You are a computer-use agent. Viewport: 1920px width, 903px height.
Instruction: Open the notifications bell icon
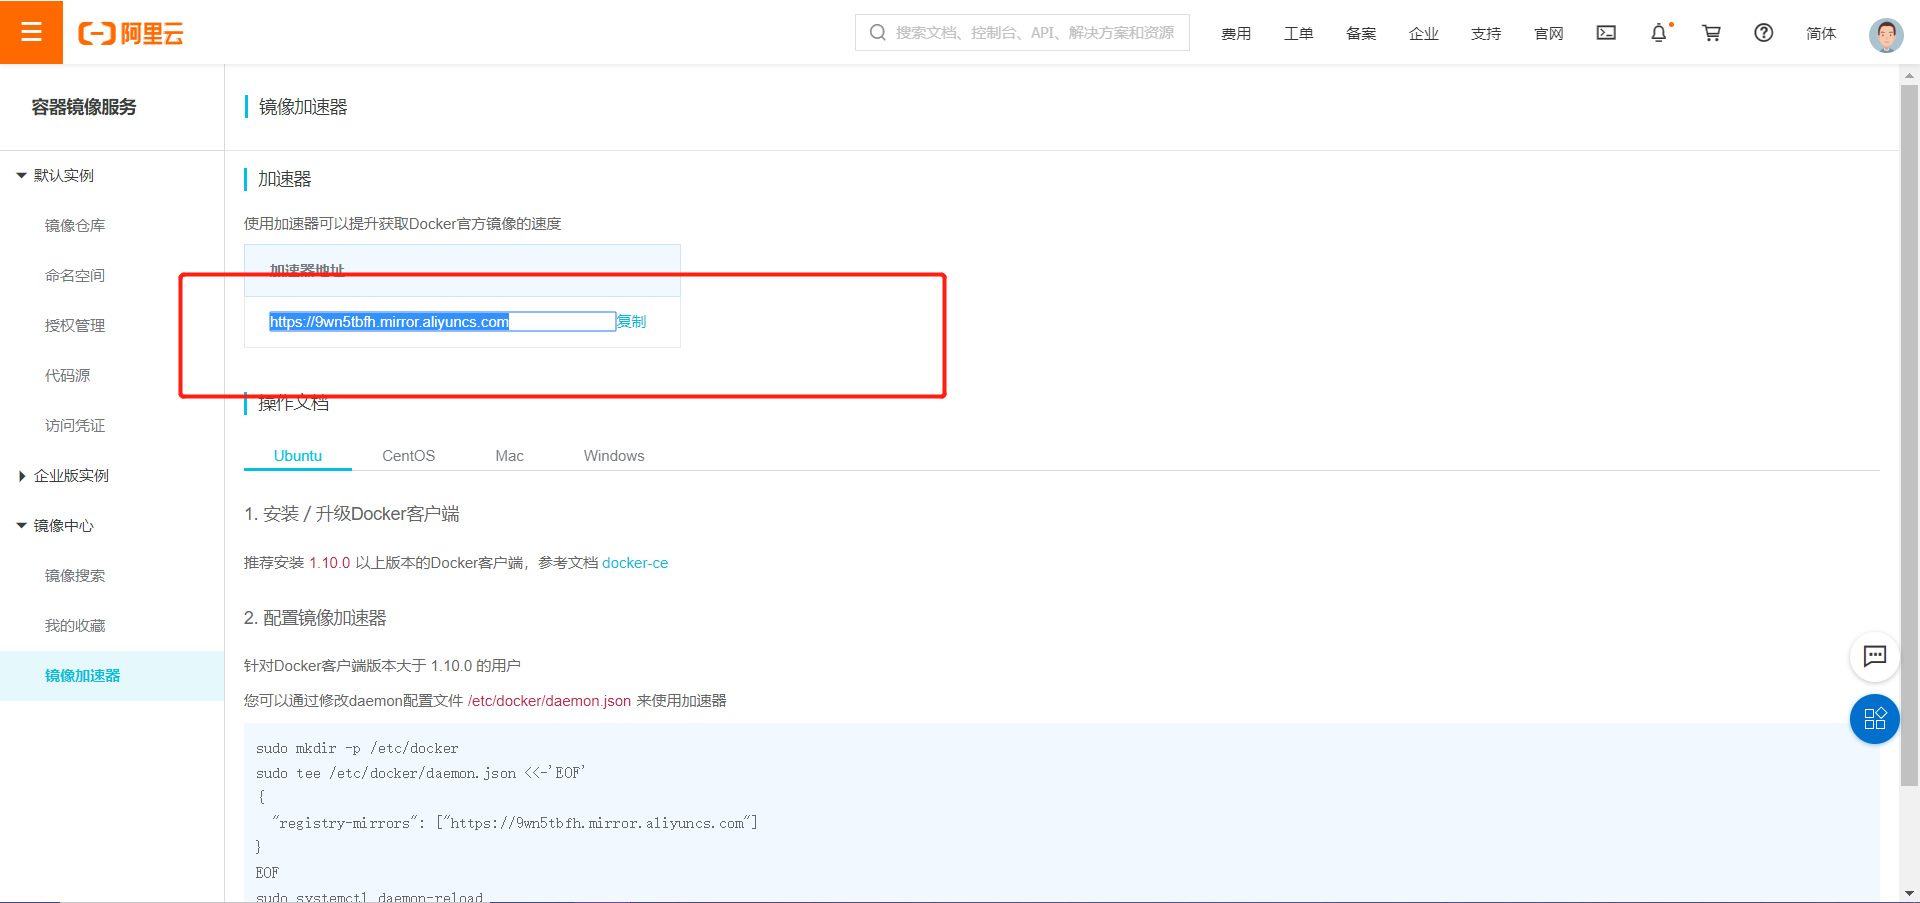(1659, 33)
